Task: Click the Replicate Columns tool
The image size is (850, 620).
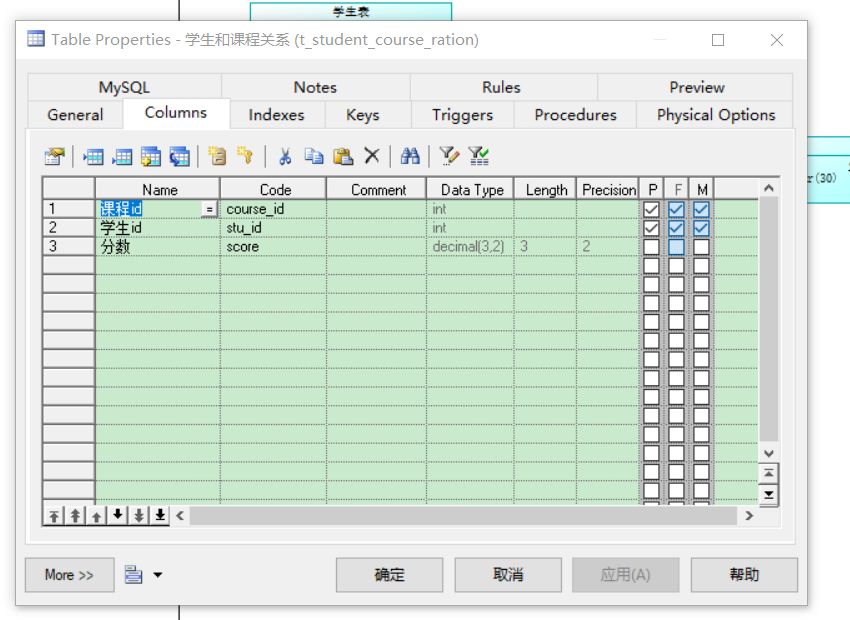Action: click(179, 157)
